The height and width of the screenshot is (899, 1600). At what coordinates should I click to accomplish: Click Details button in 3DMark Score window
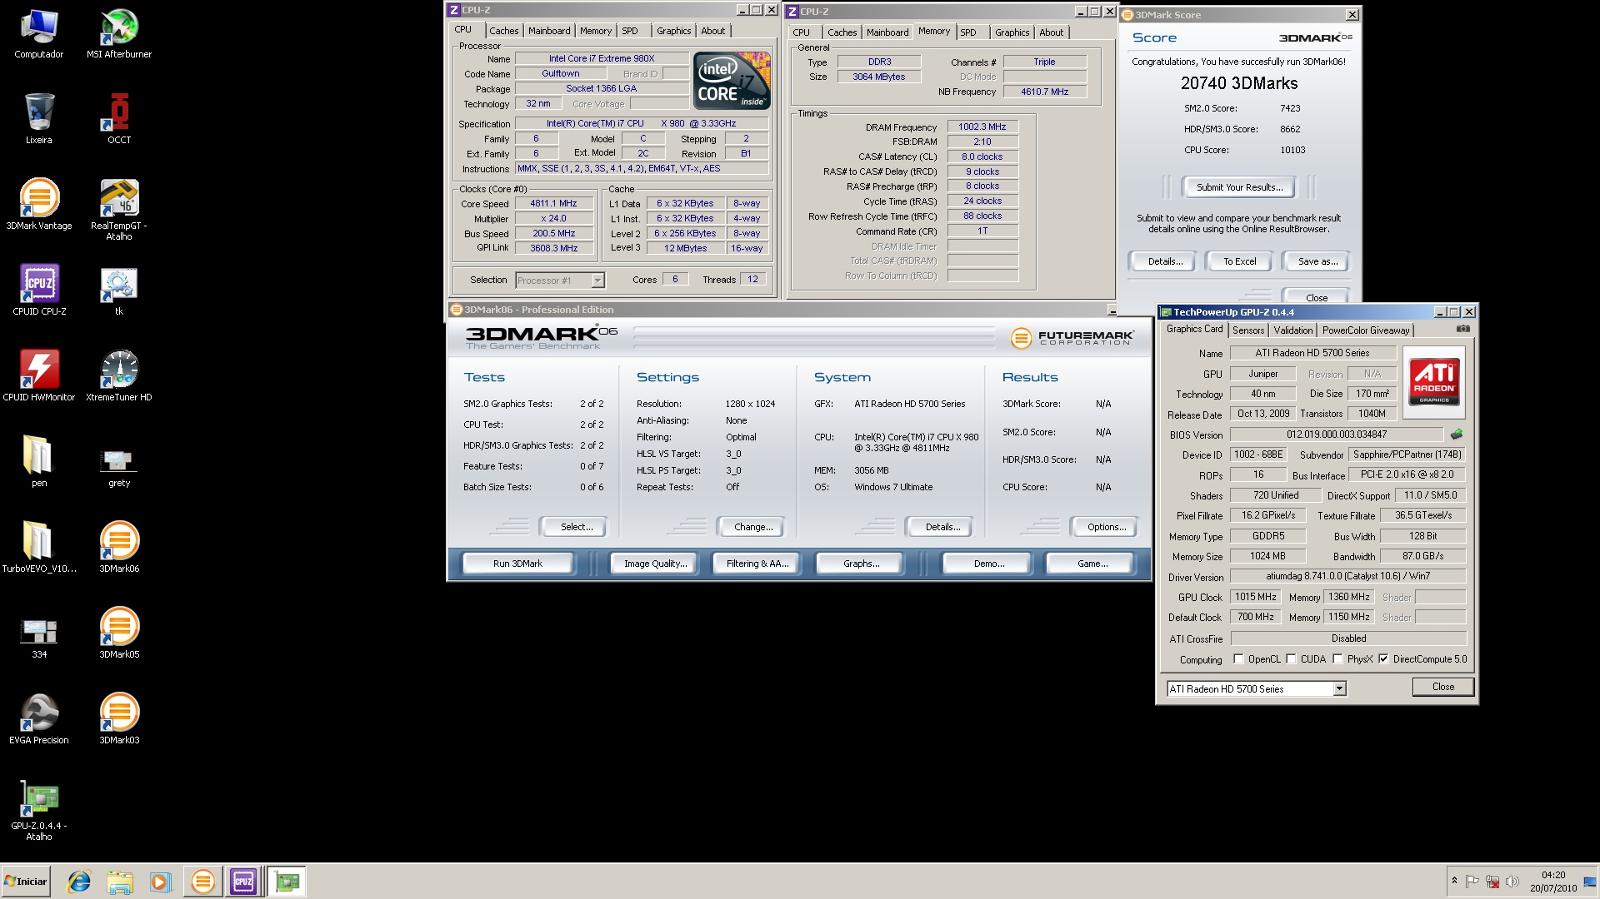coord(1165,261)
